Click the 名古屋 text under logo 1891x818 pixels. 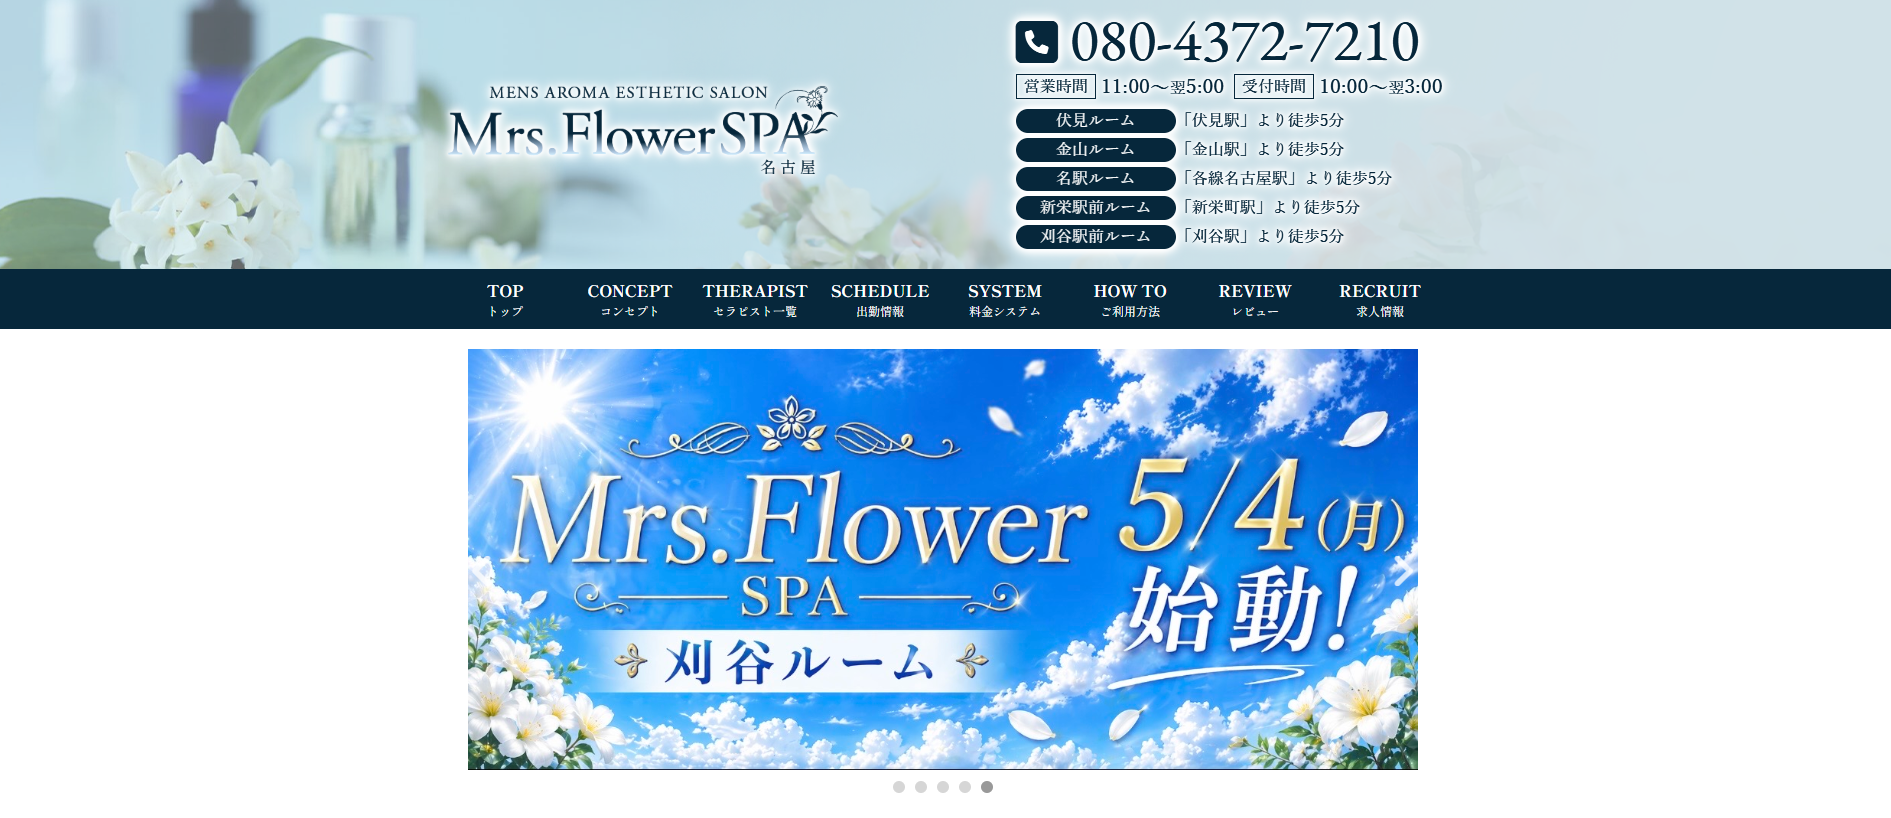(788, 167)
